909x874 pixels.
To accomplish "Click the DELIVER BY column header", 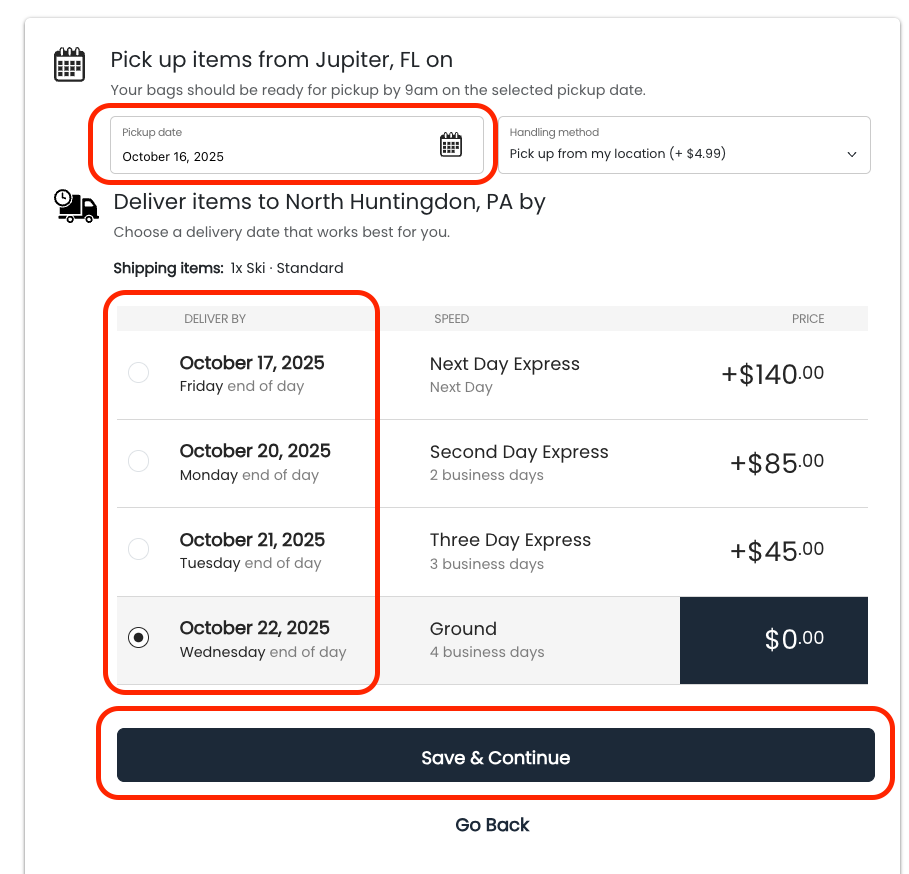I will (x=215, y=319).
